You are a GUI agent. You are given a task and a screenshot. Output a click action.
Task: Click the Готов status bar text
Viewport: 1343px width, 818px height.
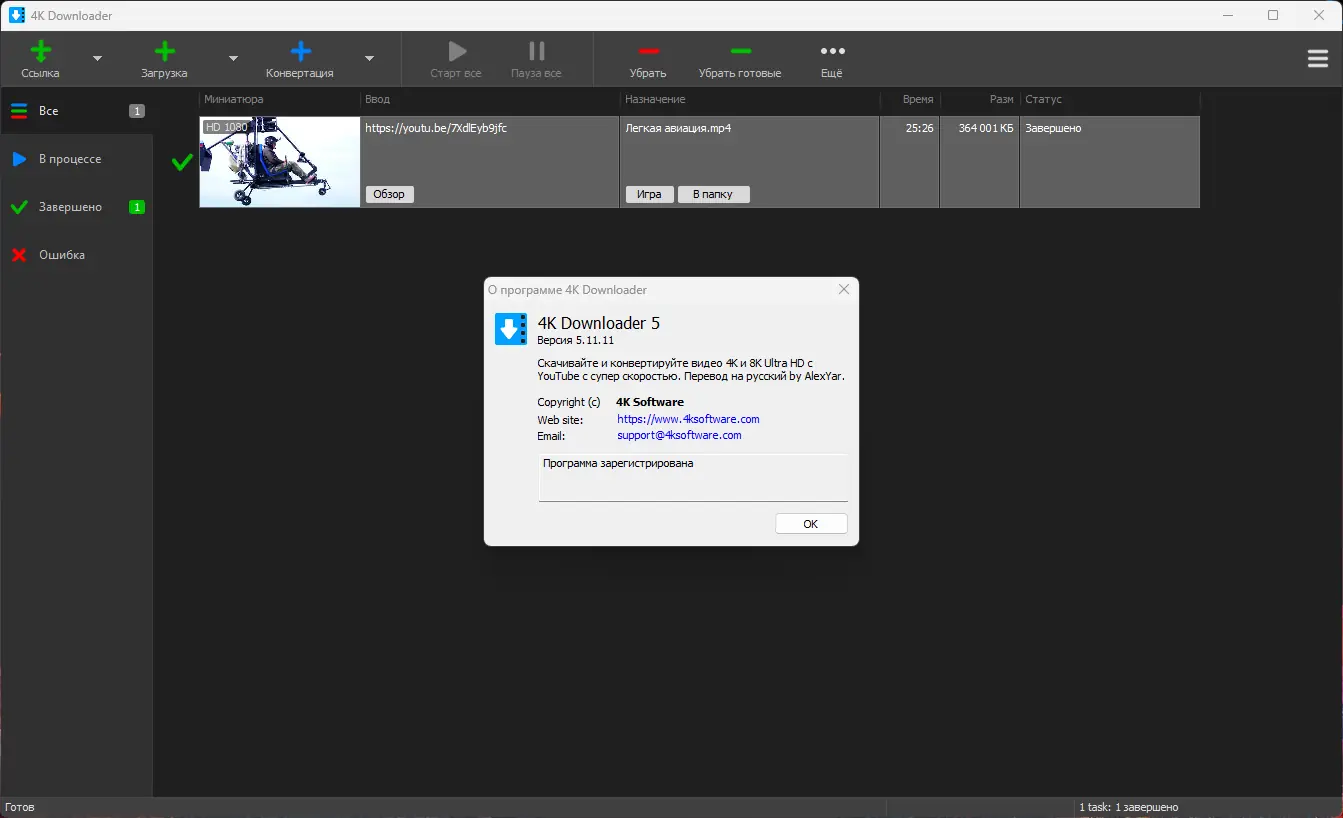(x=20, y=807)
